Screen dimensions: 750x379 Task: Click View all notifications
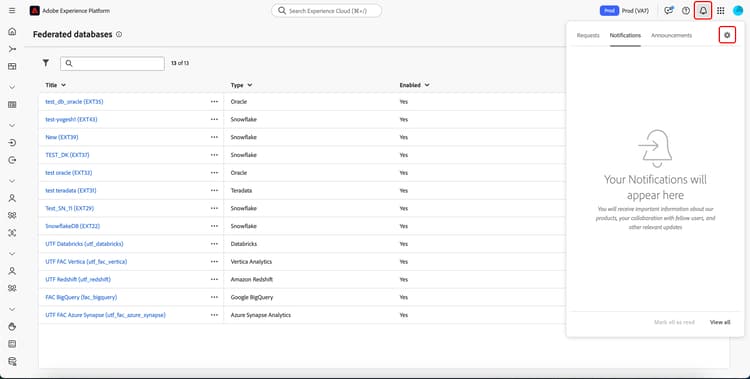point(720,322)
